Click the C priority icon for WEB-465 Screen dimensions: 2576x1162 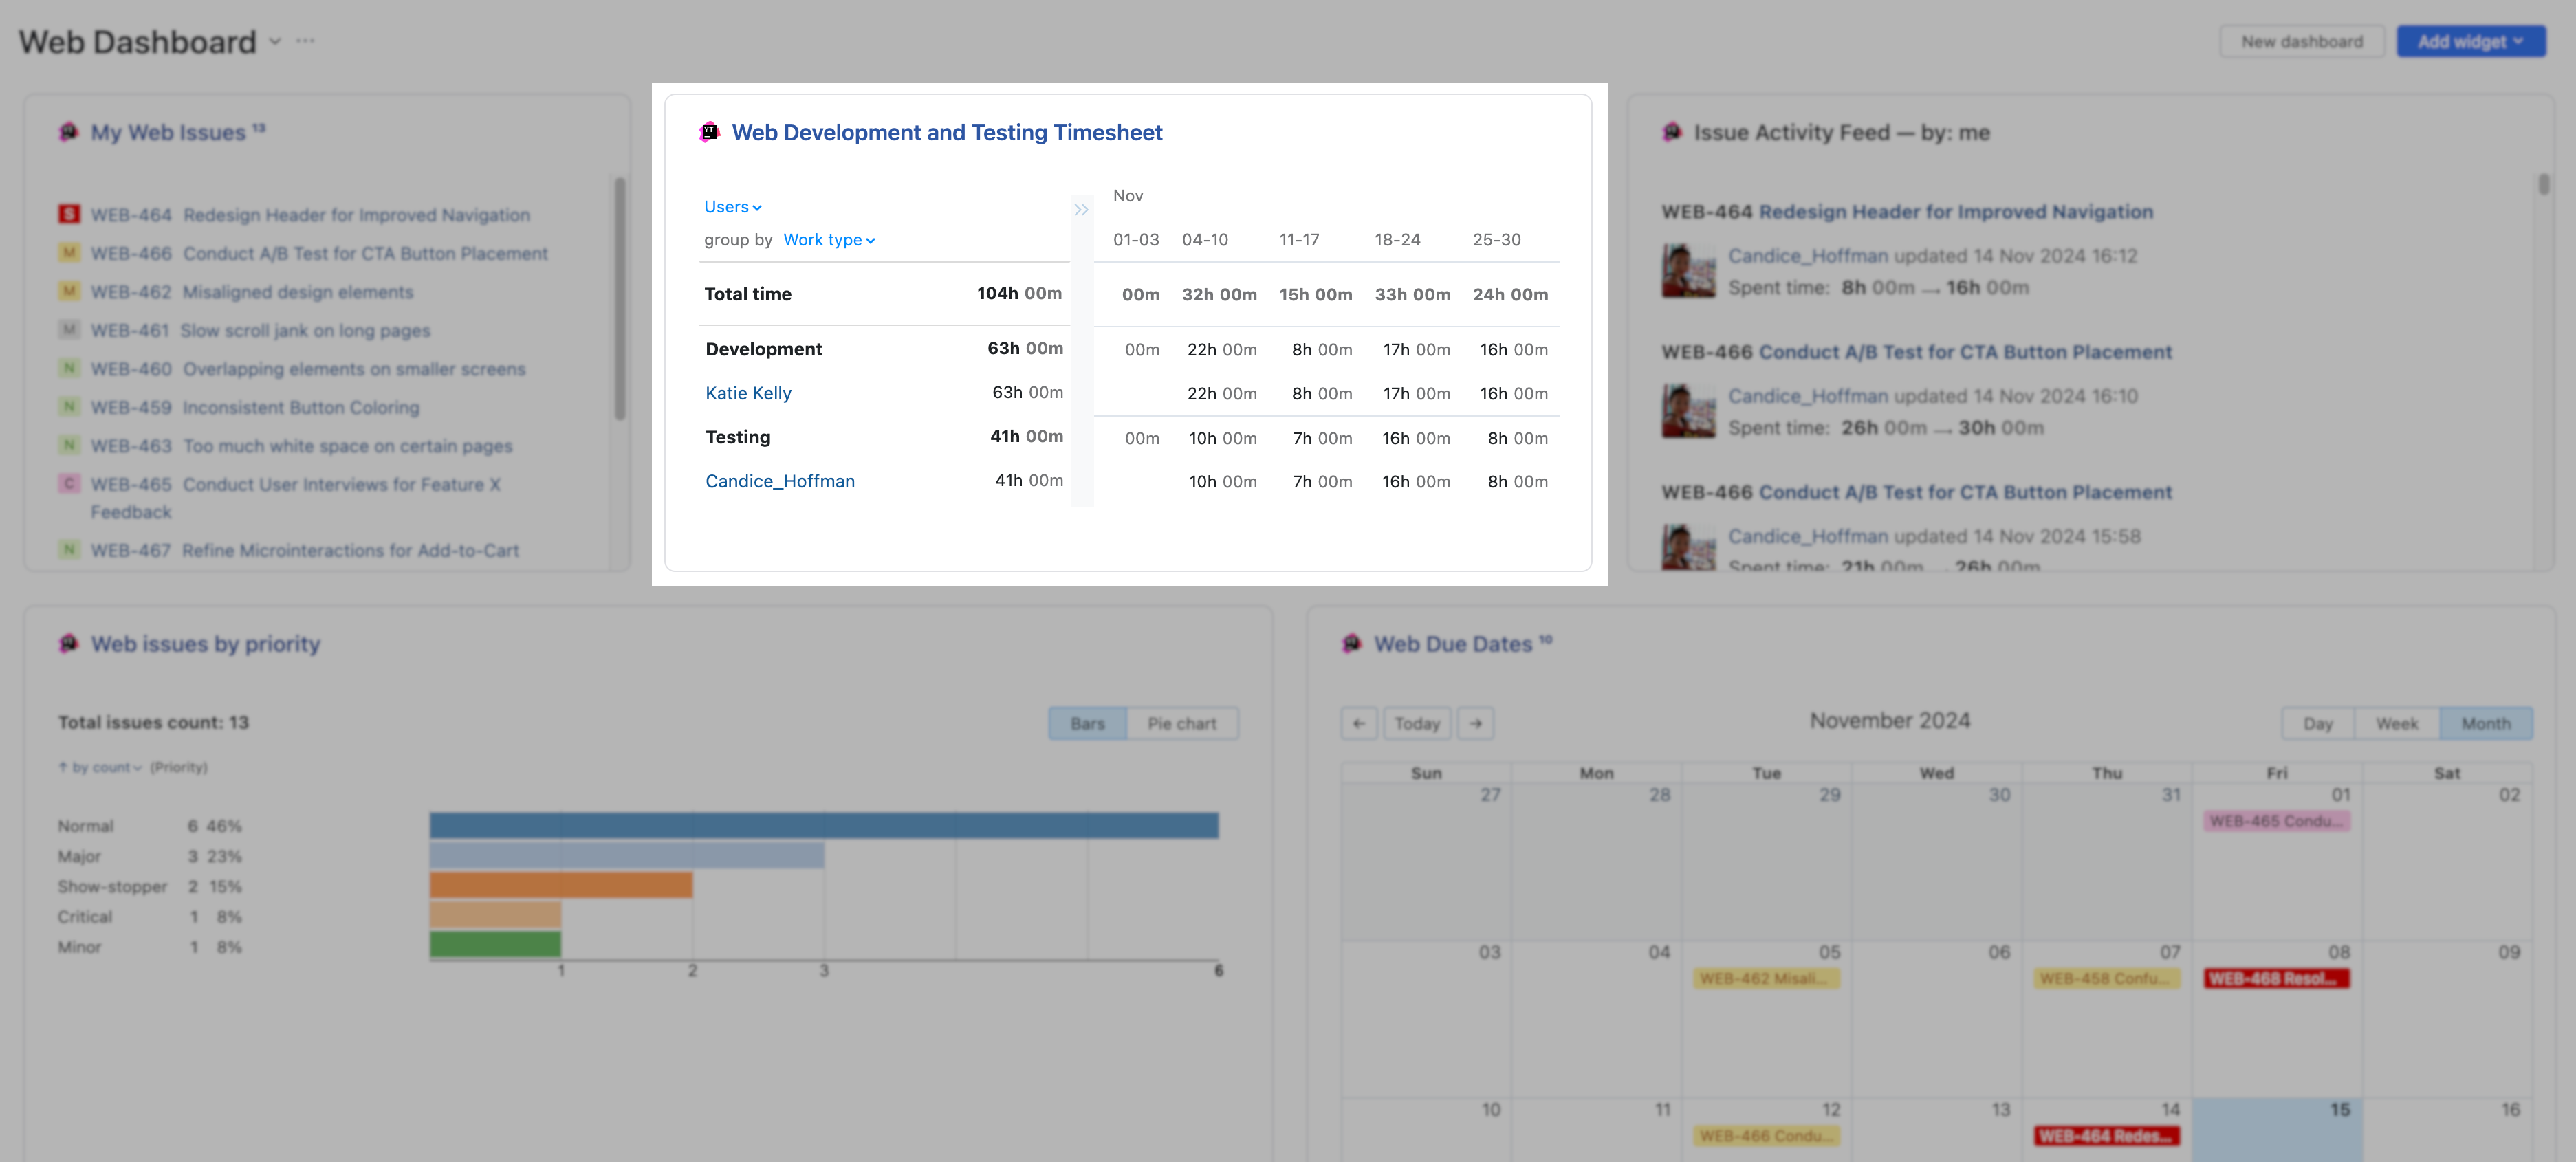tap(69, 484)
